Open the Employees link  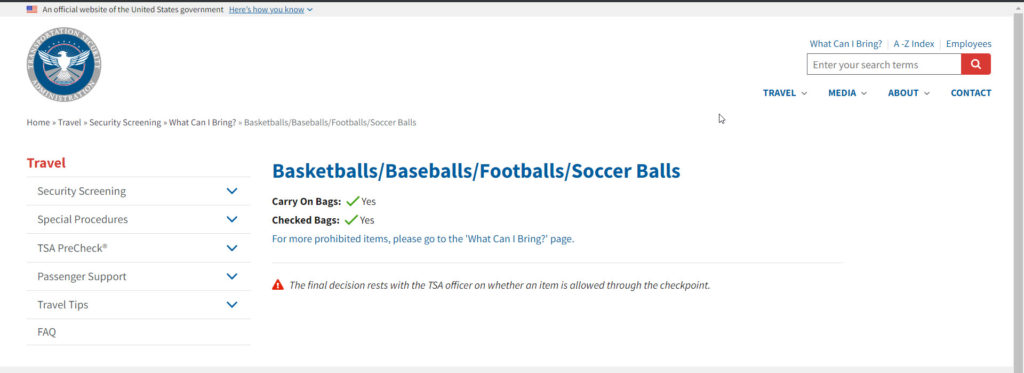tap(968, 44)
